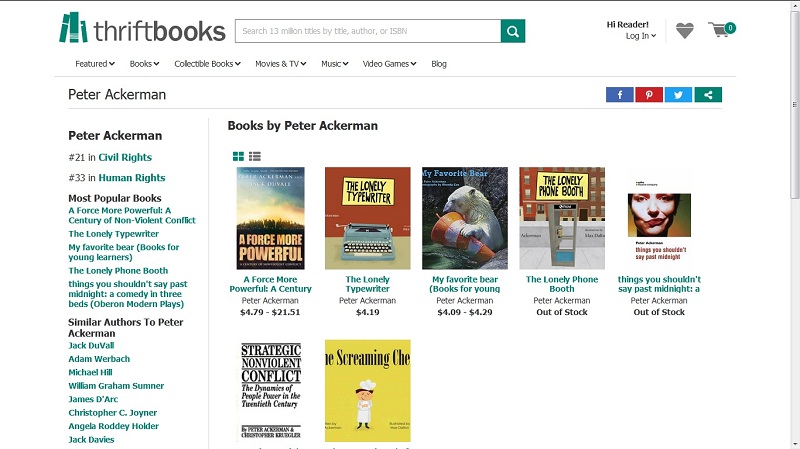Share page on Facebook

[620, 94]
